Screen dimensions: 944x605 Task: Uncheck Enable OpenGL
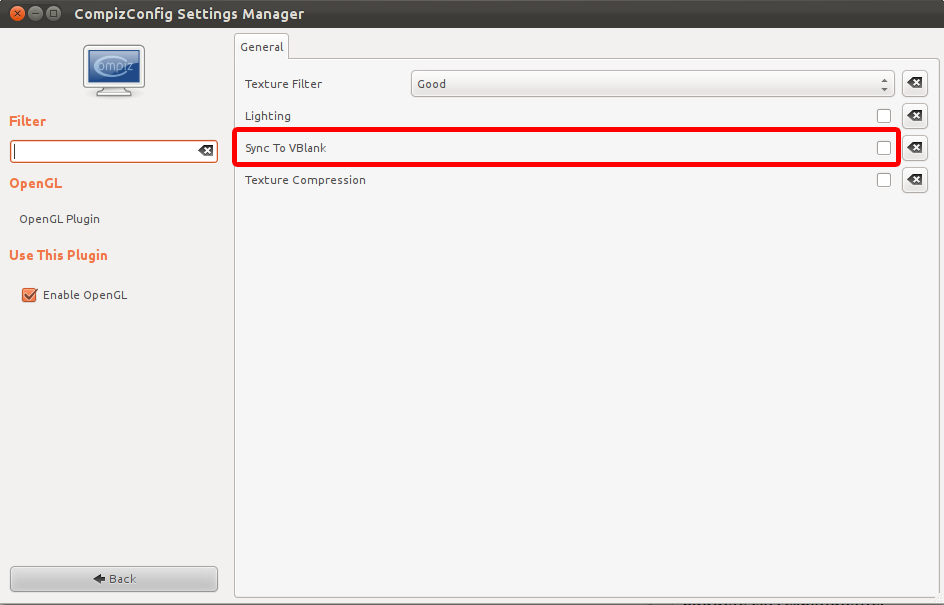(30, 295)
